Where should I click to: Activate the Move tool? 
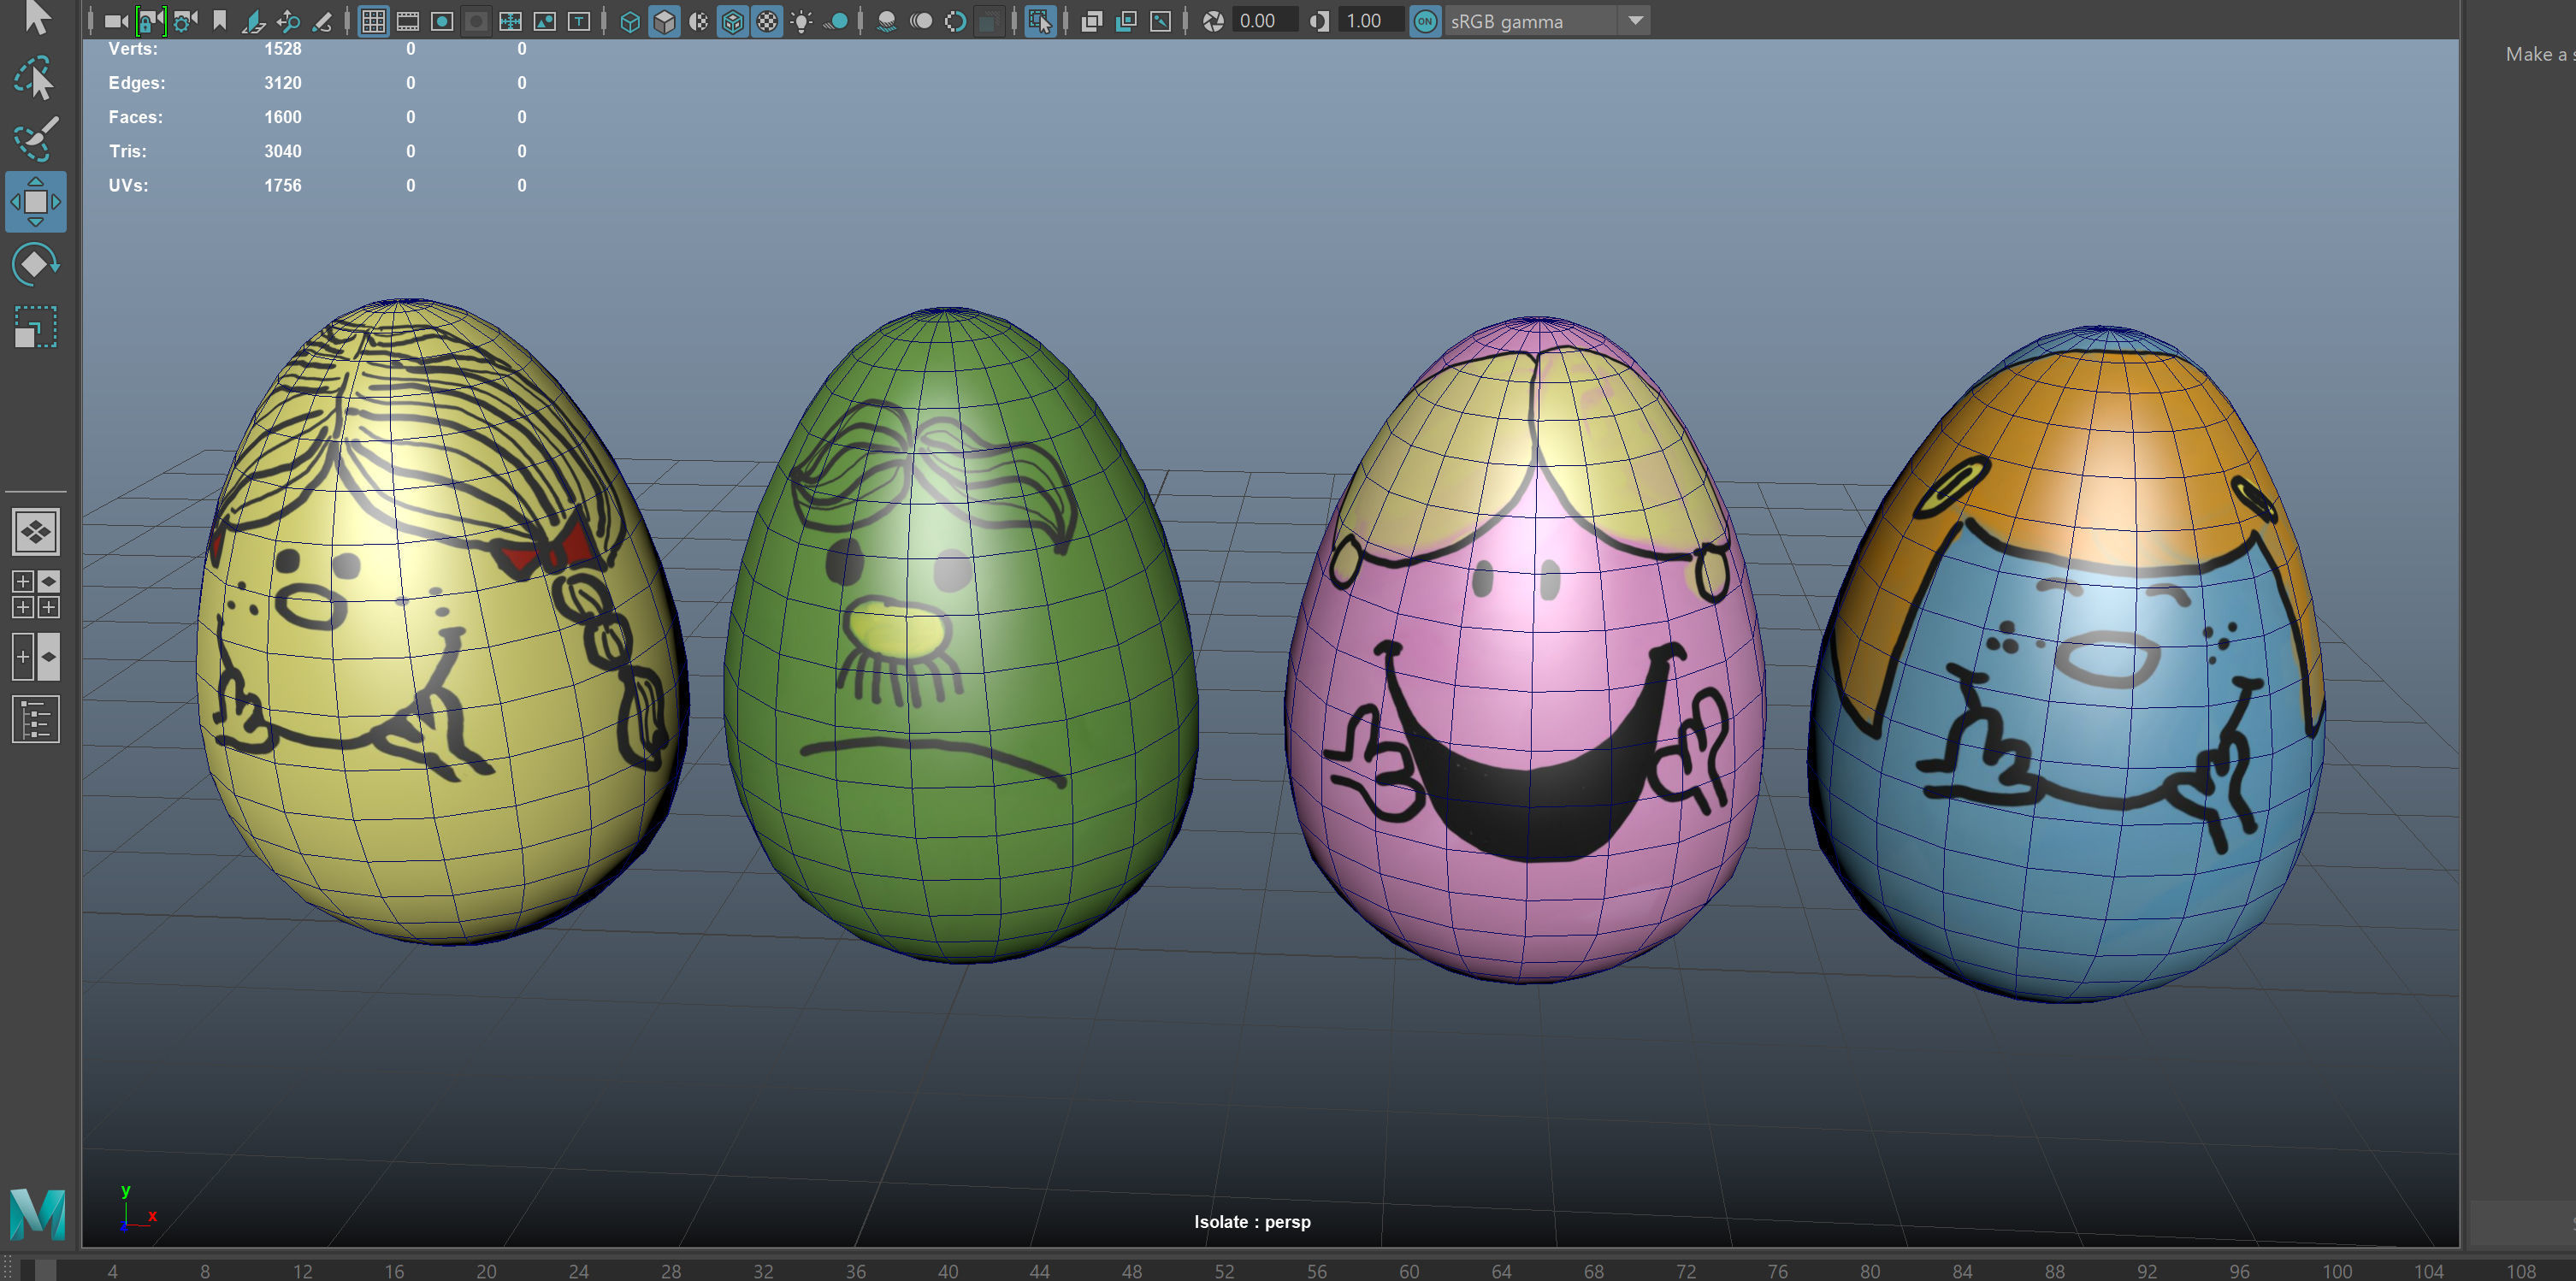(36, 201)
